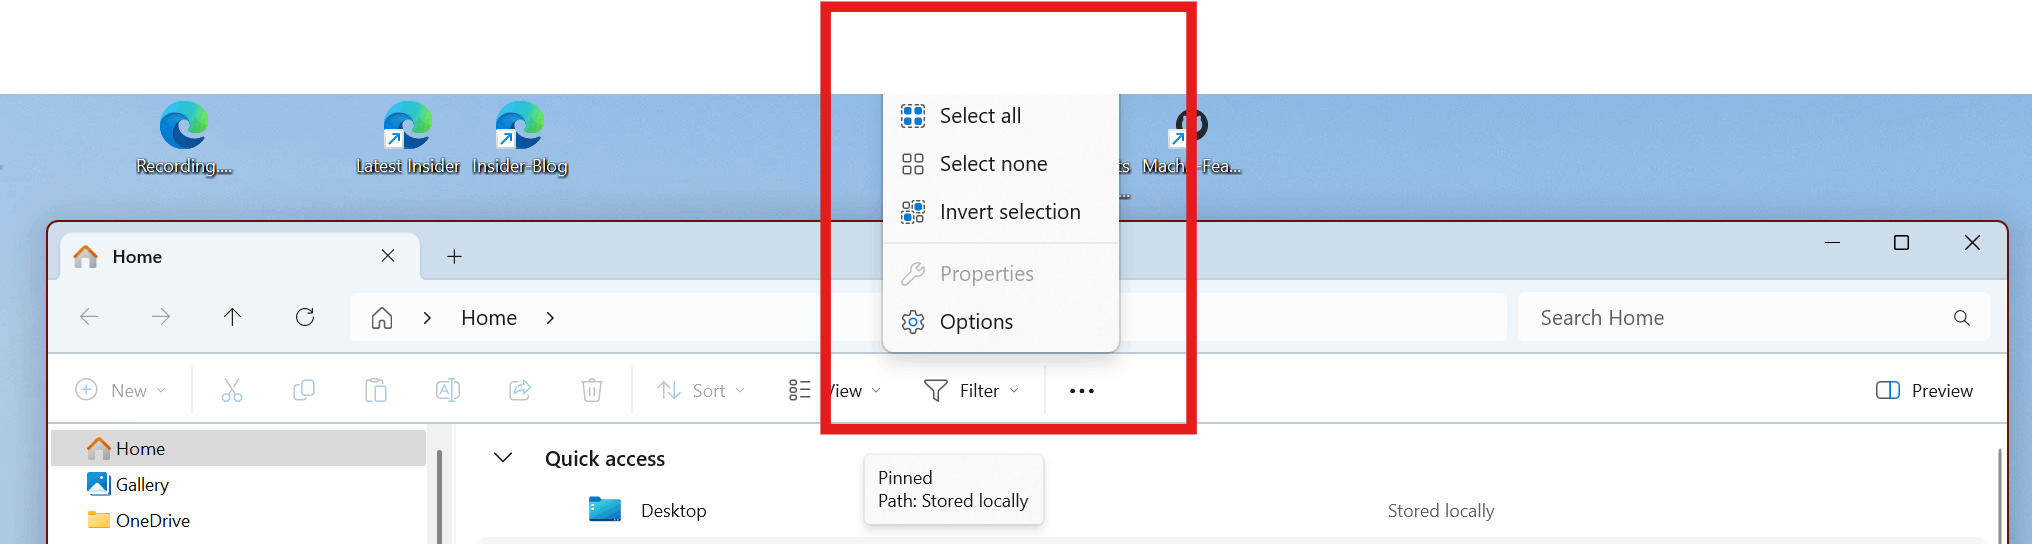The image size is (2032, 544).
Task: Collapse the Quick access section chevron
Action: [x=503, y=458]
